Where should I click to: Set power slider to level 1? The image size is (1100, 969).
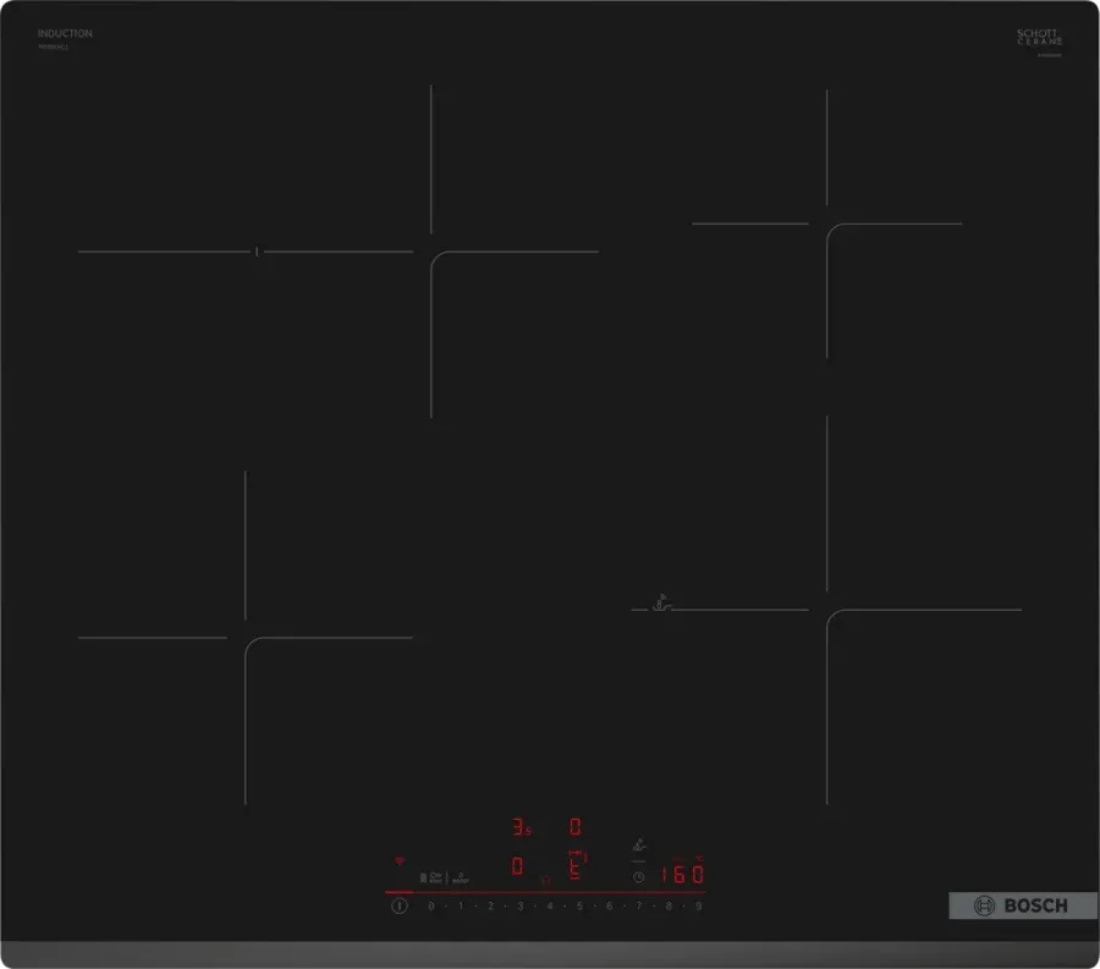pos(461,906)
